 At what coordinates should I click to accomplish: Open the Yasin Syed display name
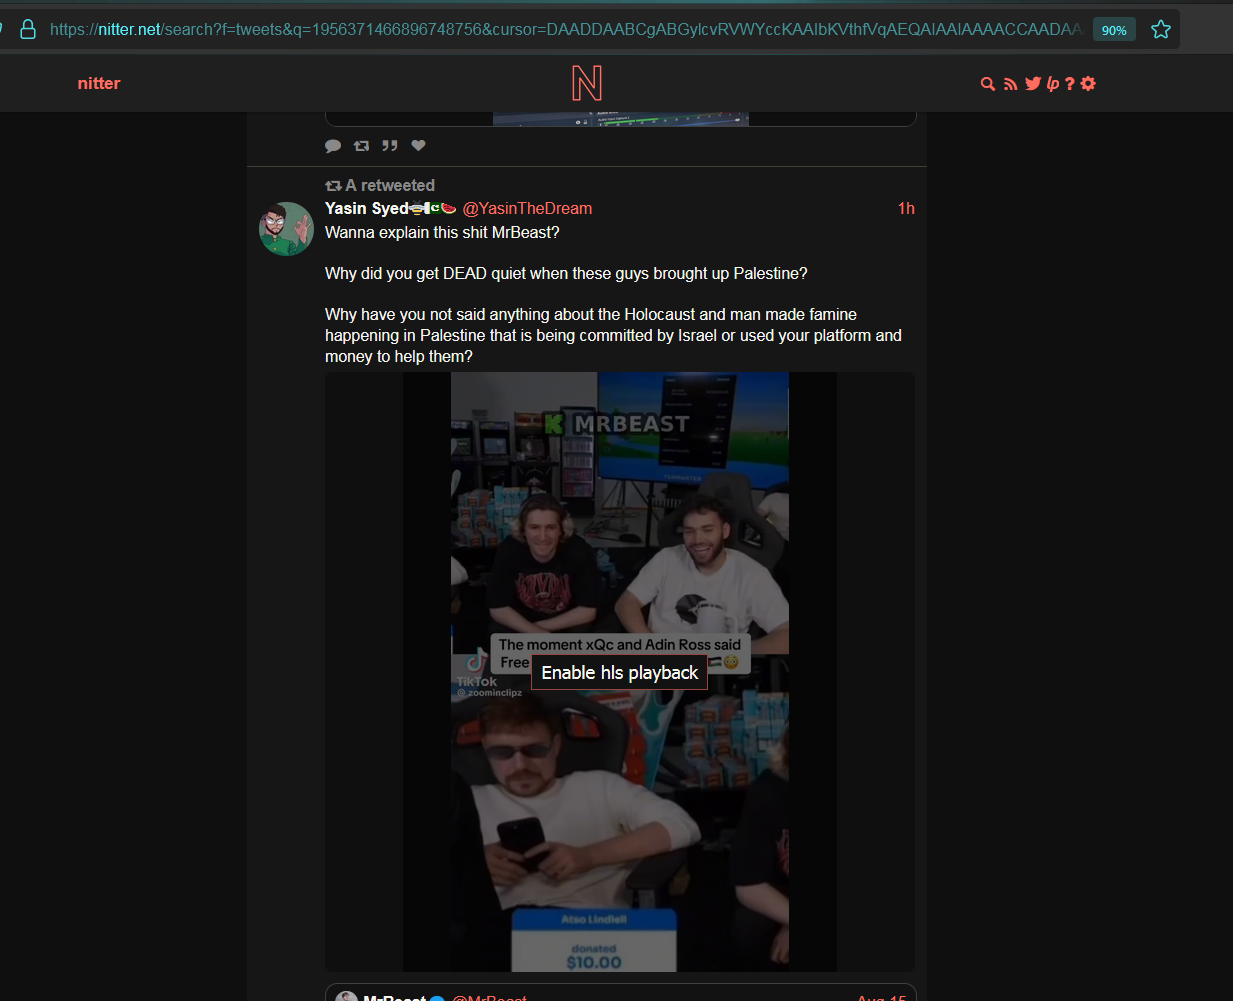click(391, 208)
